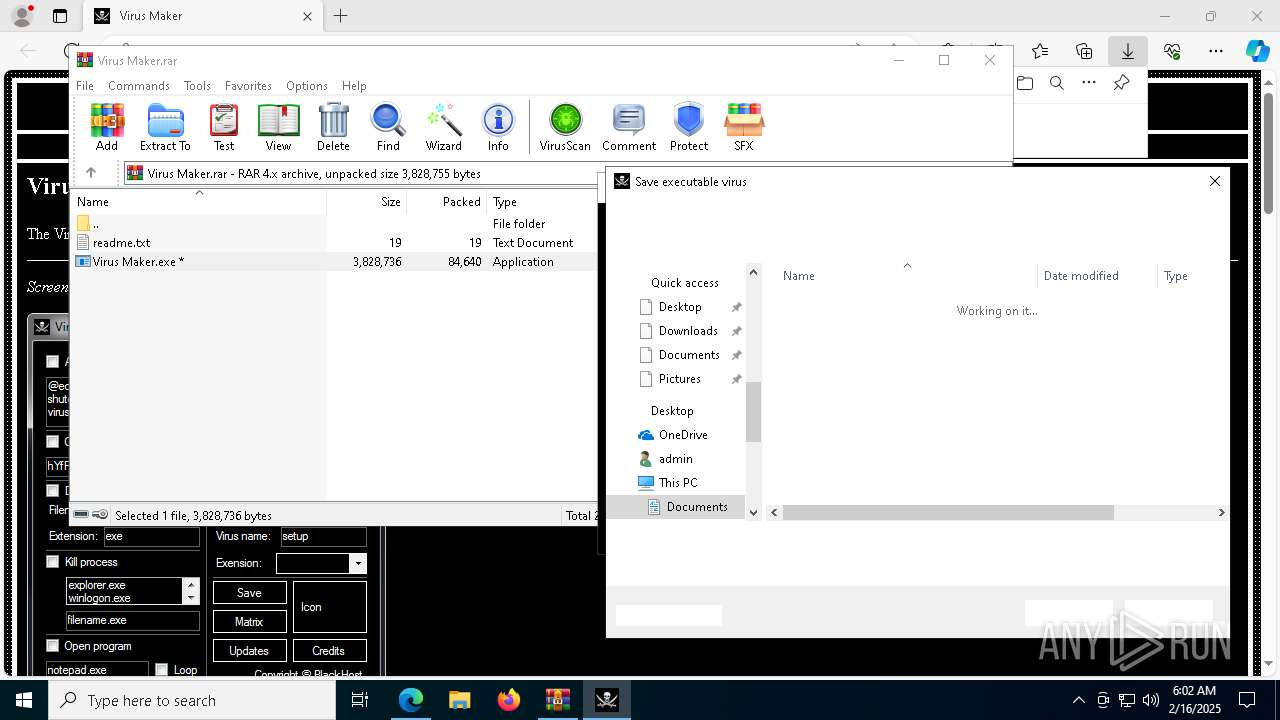Select This PC in navigation pane
Viewport: 1280px width, 720px height.
[678, 483]
